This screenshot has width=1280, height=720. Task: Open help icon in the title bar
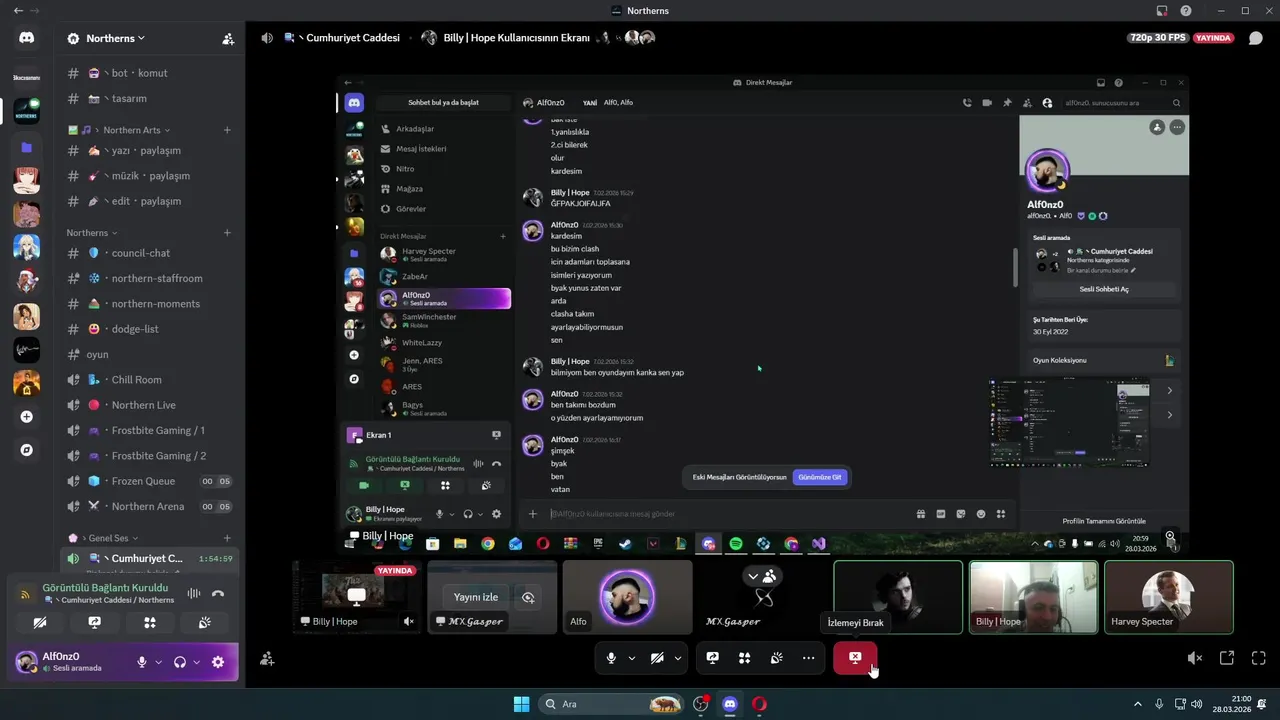point(1186,11)
